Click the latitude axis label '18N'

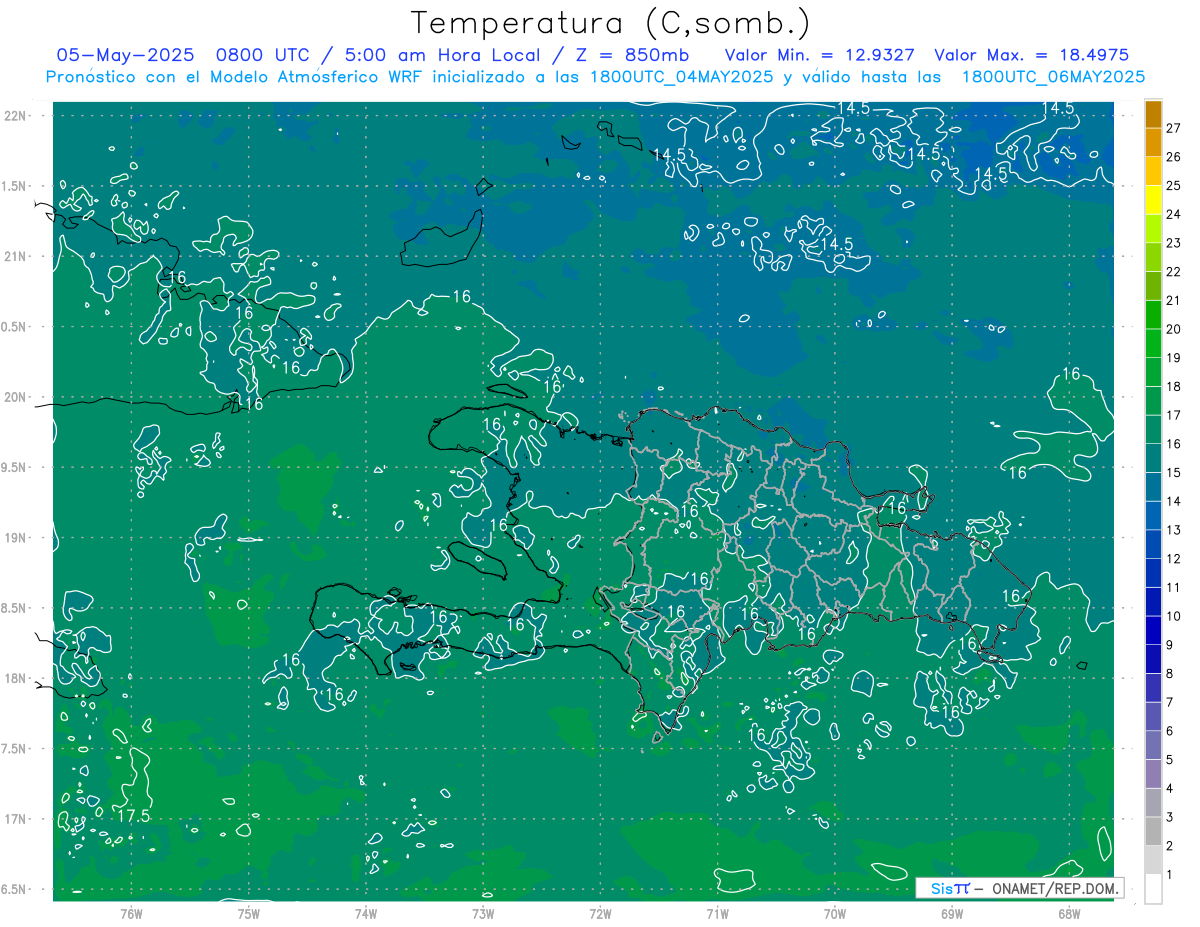[15, 678]
